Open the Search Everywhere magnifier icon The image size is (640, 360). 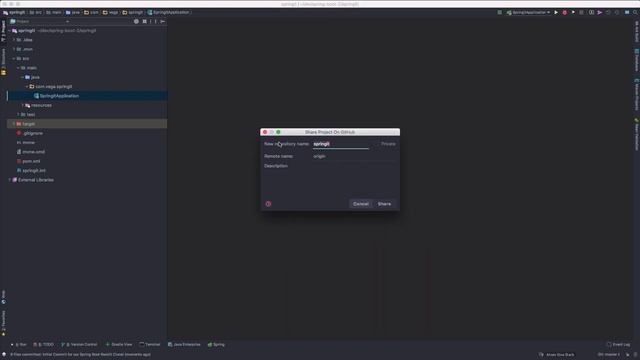pyautogui.click(x=635, y=13)
